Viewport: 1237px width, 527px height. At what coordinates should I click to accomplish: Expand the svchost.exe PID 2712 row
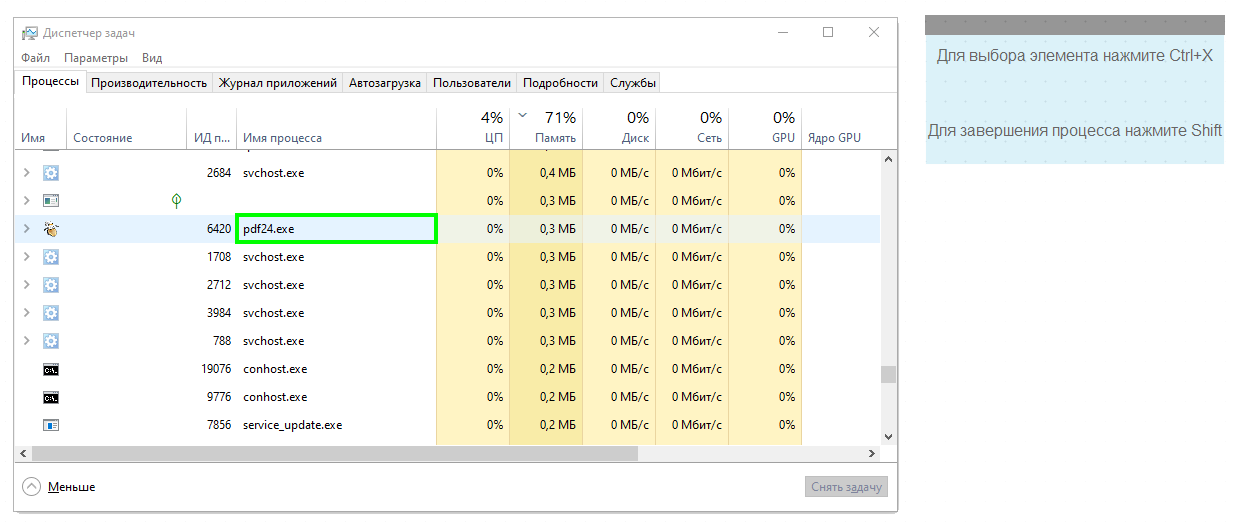click(27, 285)
